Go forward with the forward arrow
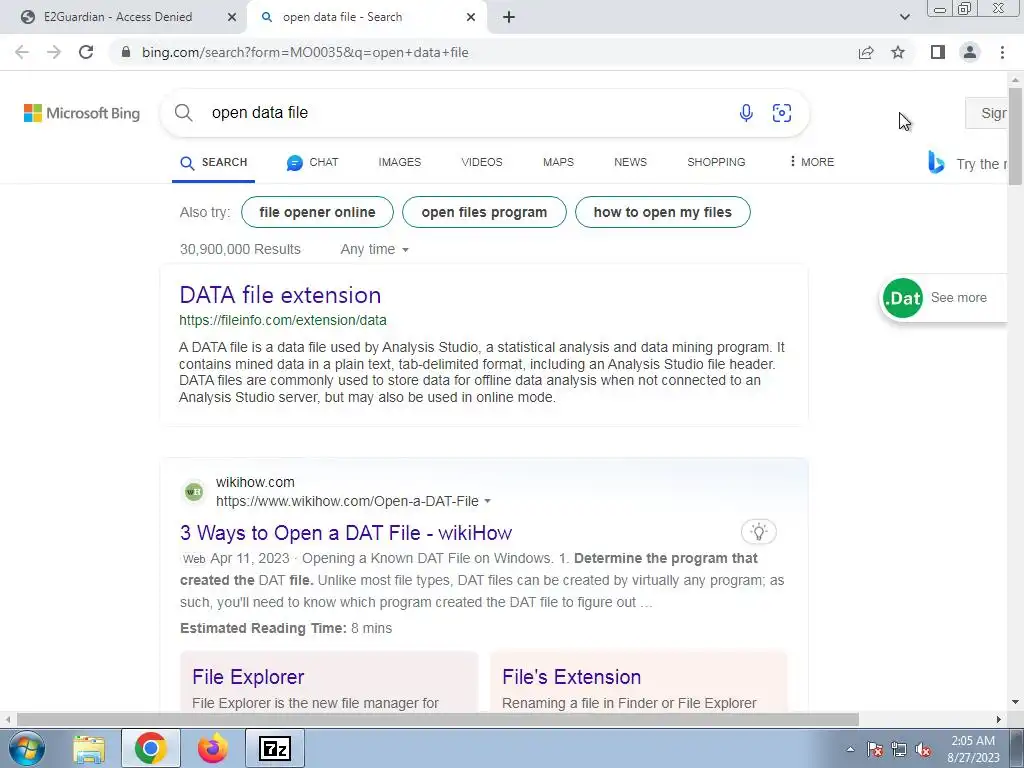The image size is (1024, 768). click(54, 52)
